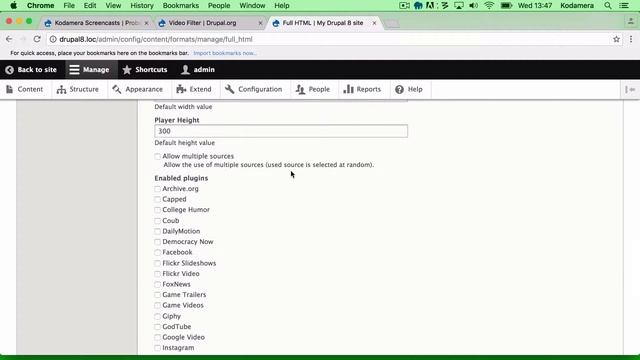Check Game Videos plugin
The height and width of the screenshot is (360, 640).
point(158,305)
